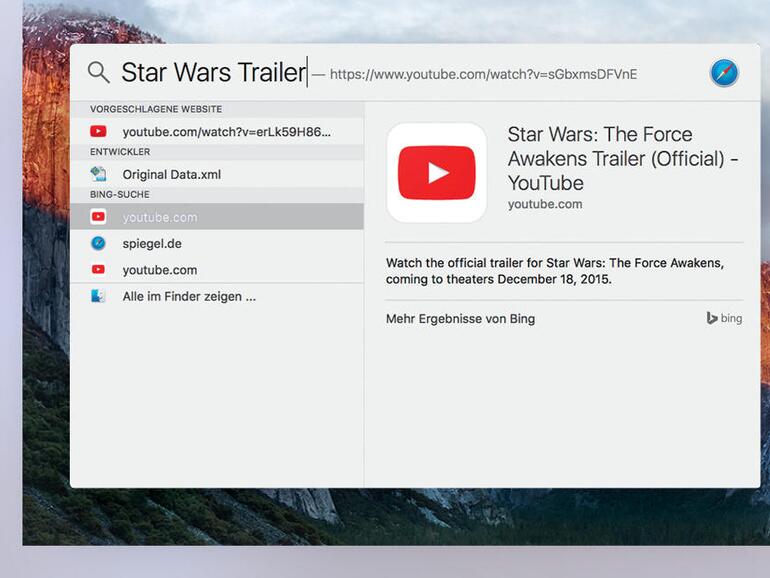Click the Bing logo in the preview pane
The height and width of the screenshot is (578, 770).
724,318
